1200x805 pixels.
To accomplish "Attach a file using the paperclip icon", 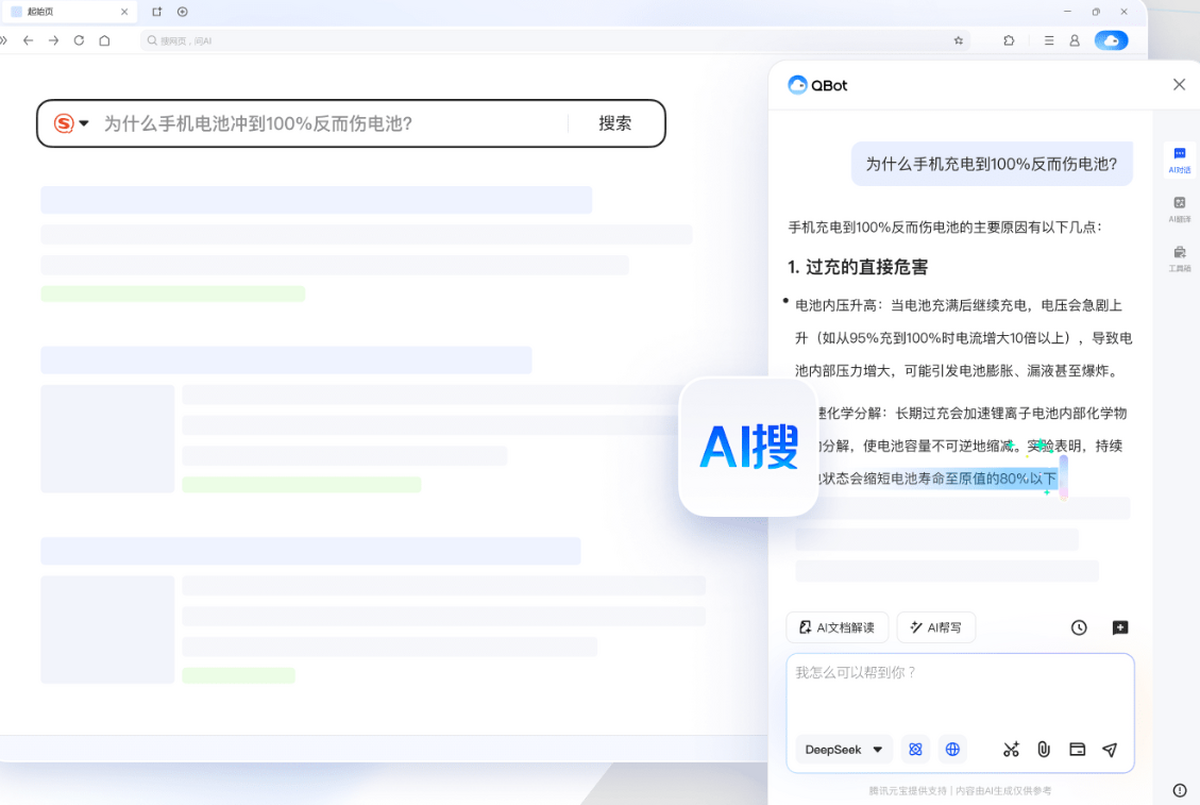I will point(1044,749).
